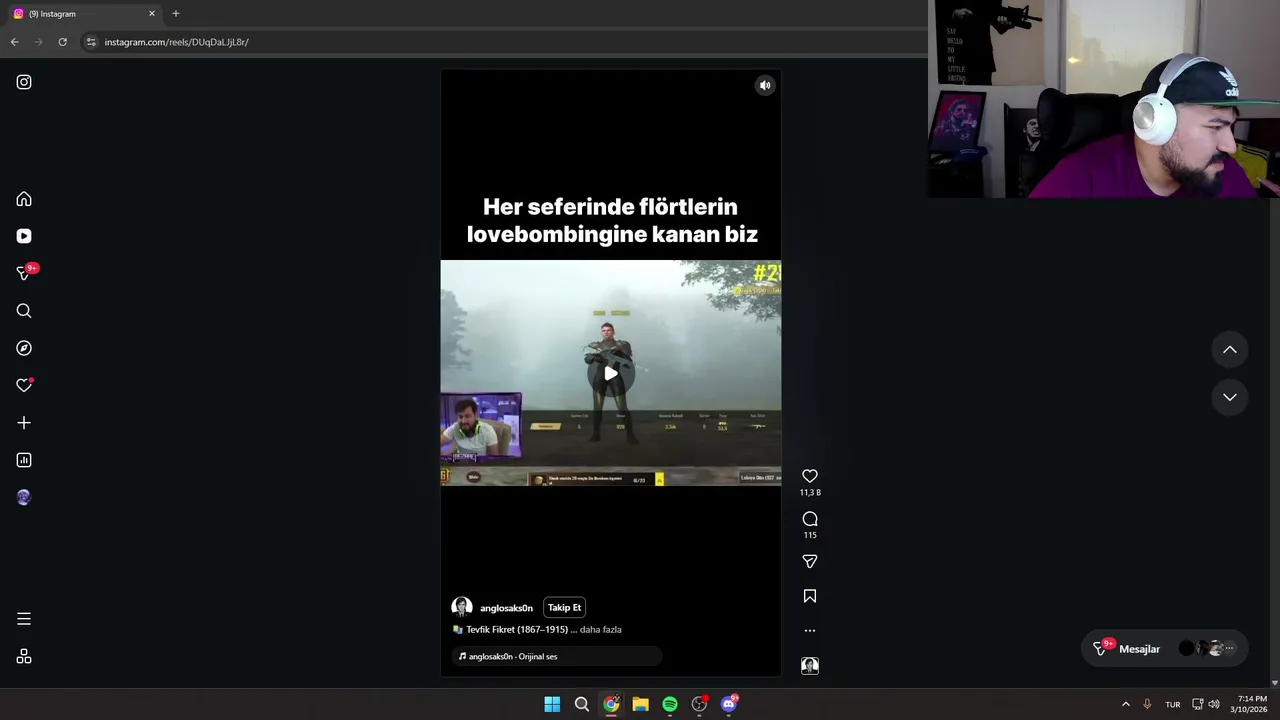Click the 115 comment count

810,535
